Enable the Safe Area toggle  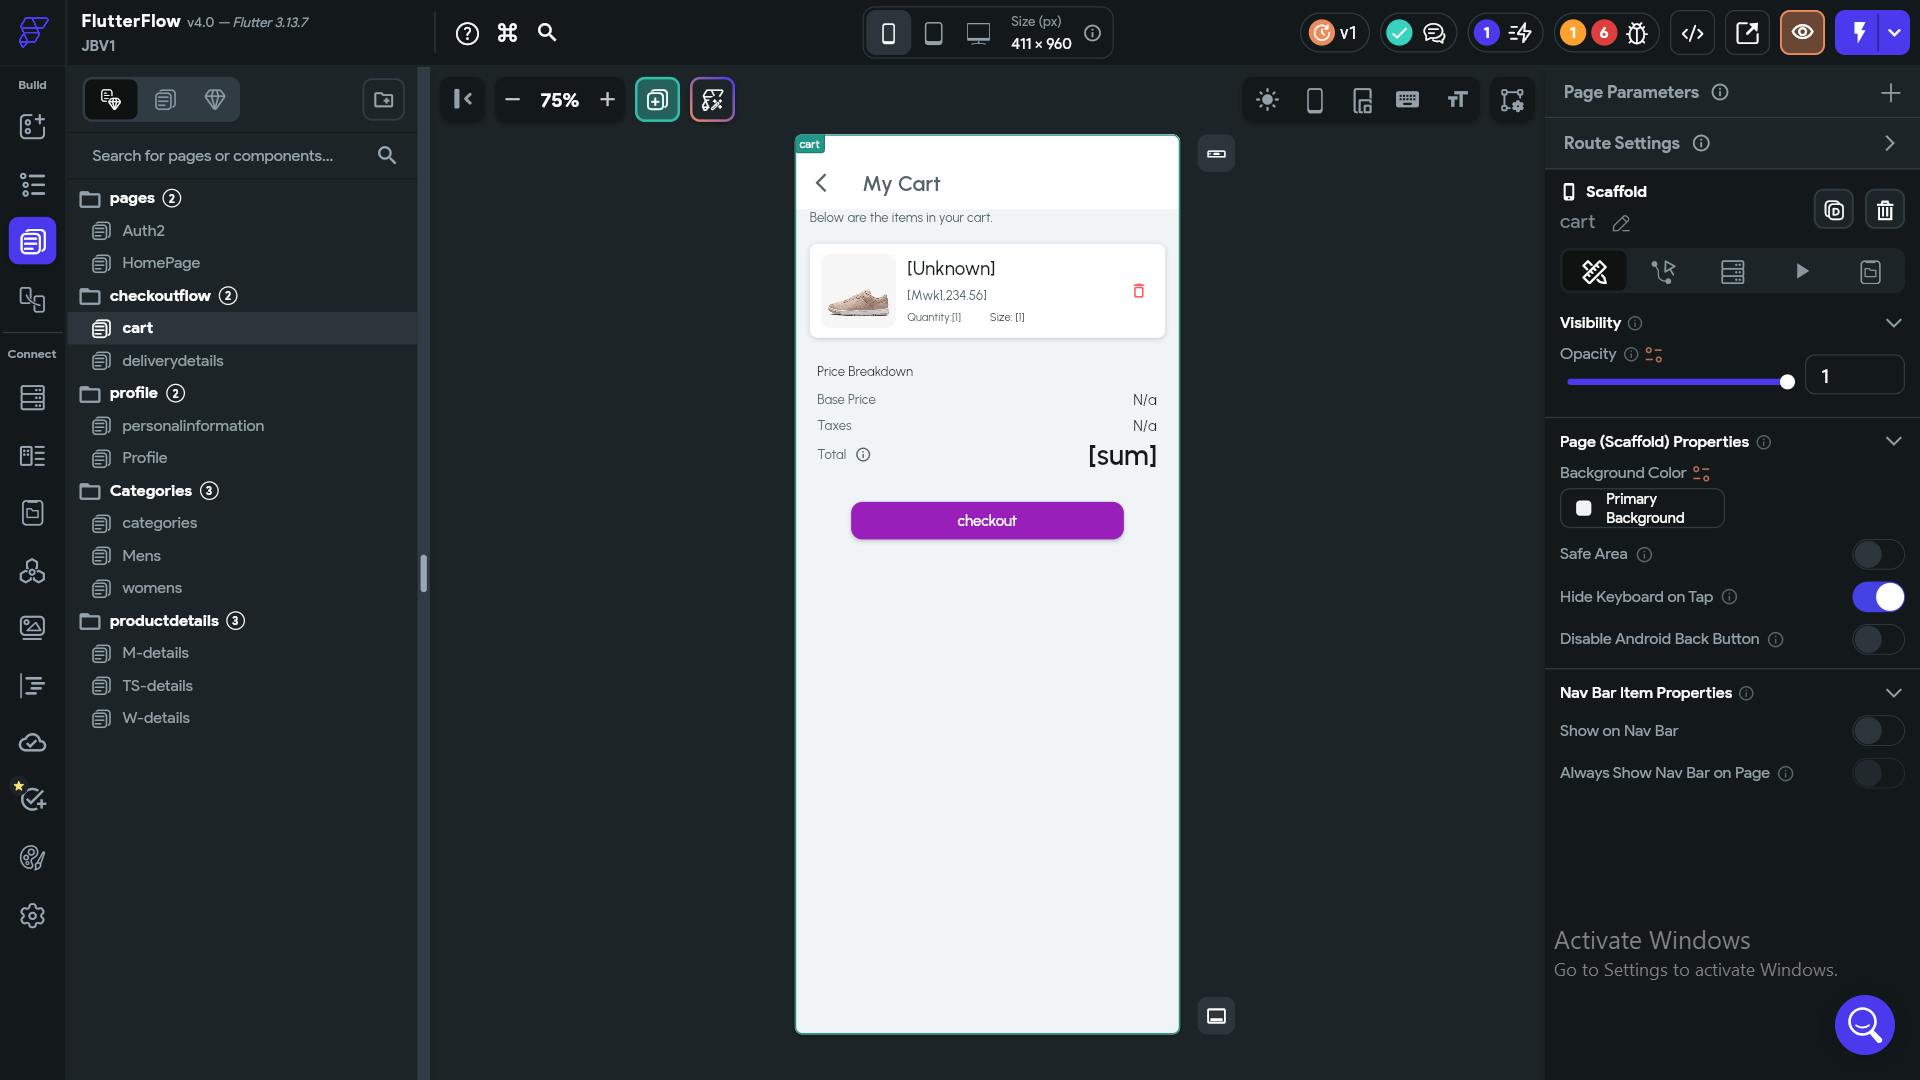click(1877, 554)
